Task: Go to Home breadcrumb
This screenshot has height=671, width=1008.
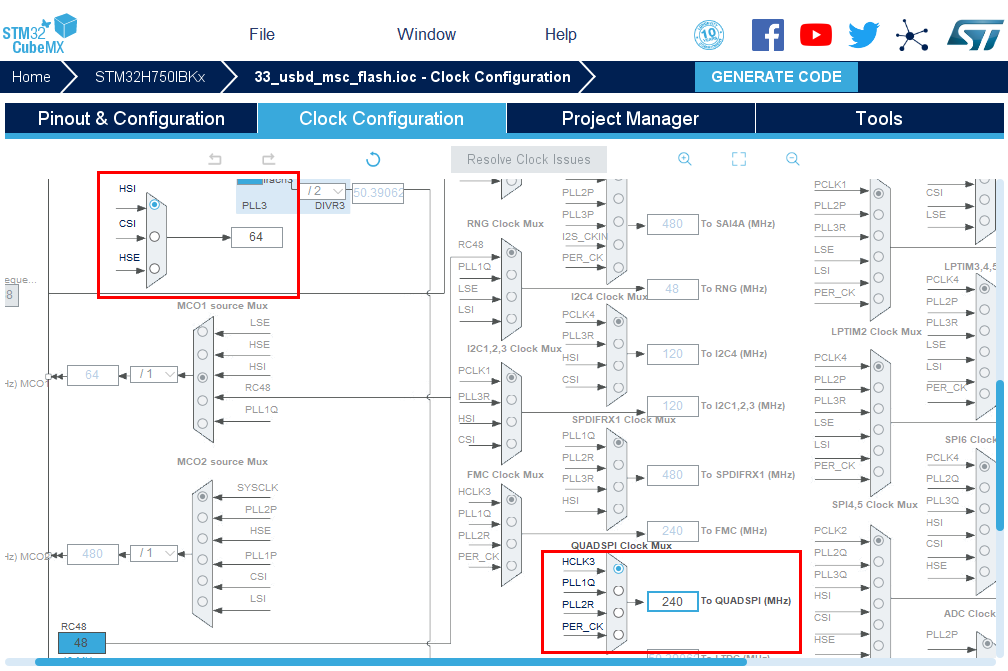Action: (x=31, y=77)
